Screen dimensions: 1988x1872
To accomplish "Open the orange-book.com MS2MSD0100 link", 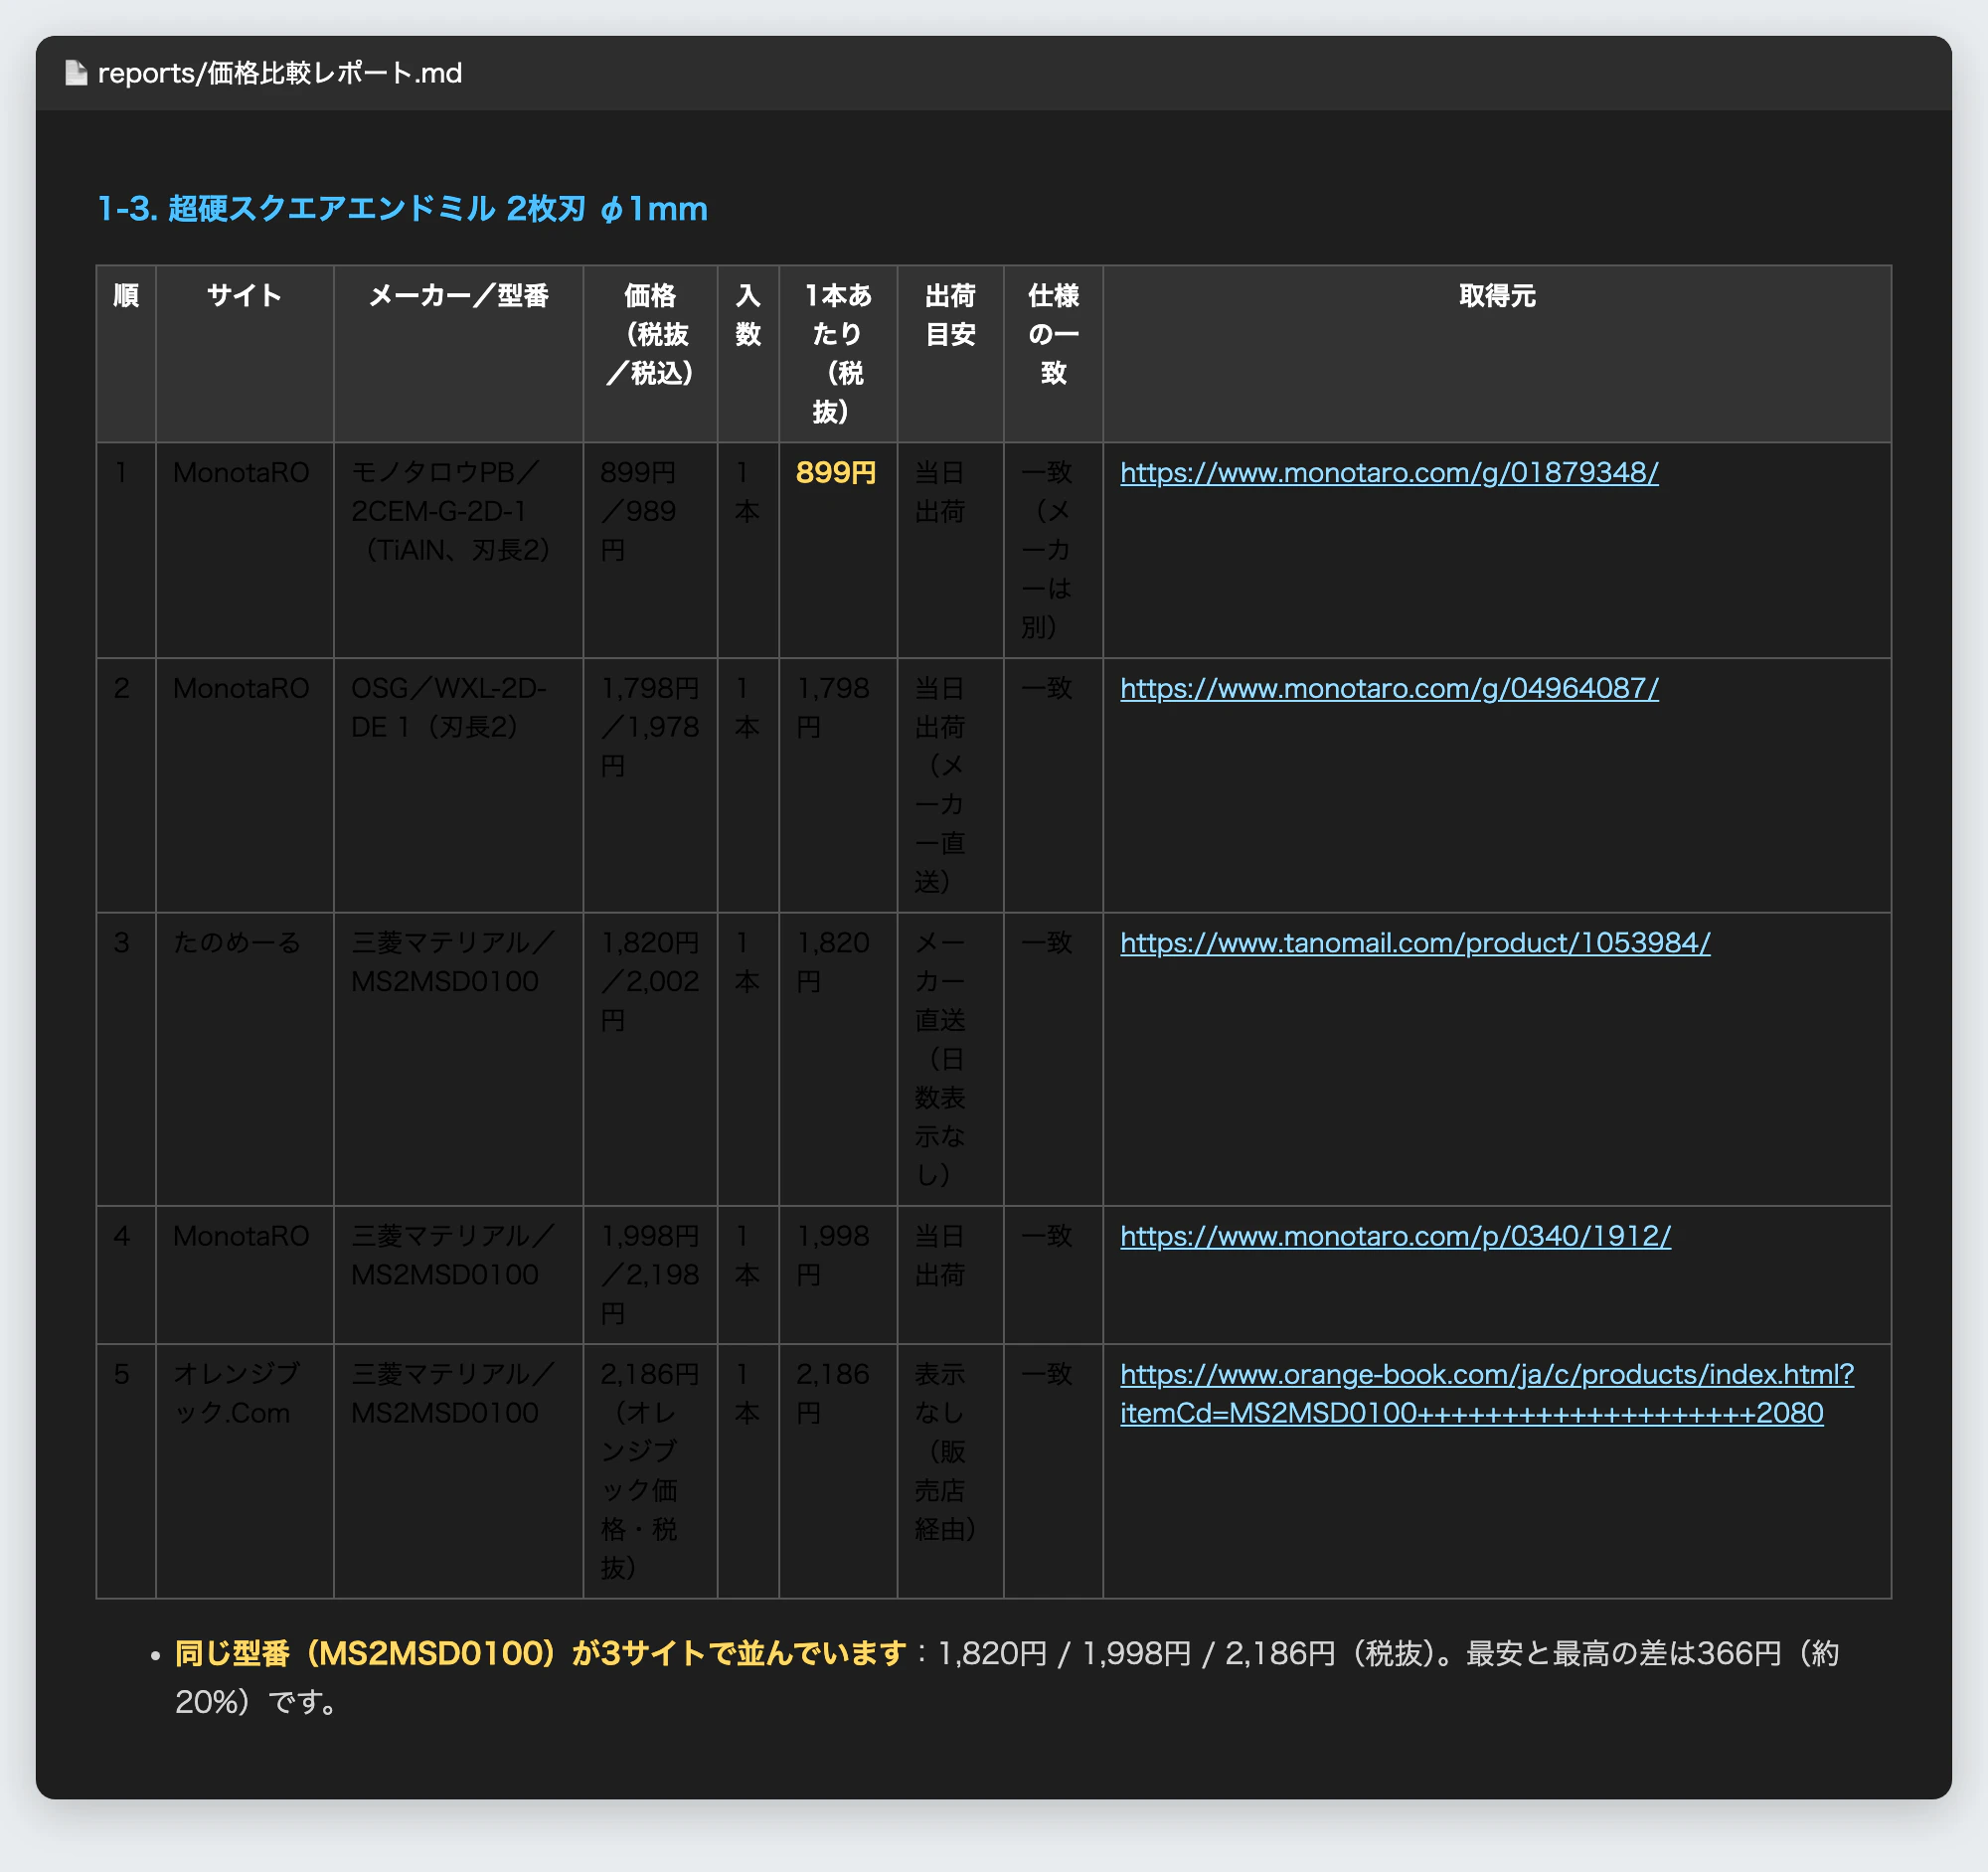I will point(1487,1393).
